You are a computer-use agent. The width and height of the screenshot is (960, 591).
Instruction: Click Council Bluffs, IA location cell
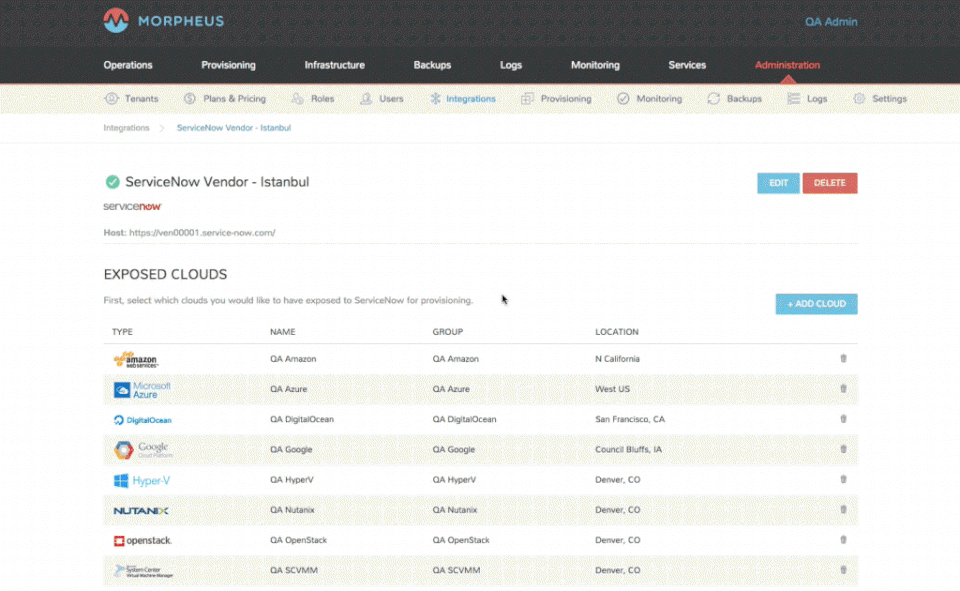pyautogui.click(x=628, y=449)
